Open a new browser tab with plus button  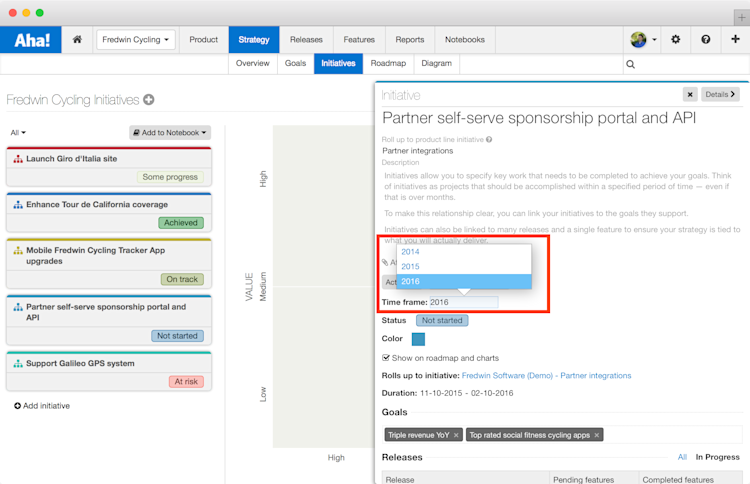[741, 18]
